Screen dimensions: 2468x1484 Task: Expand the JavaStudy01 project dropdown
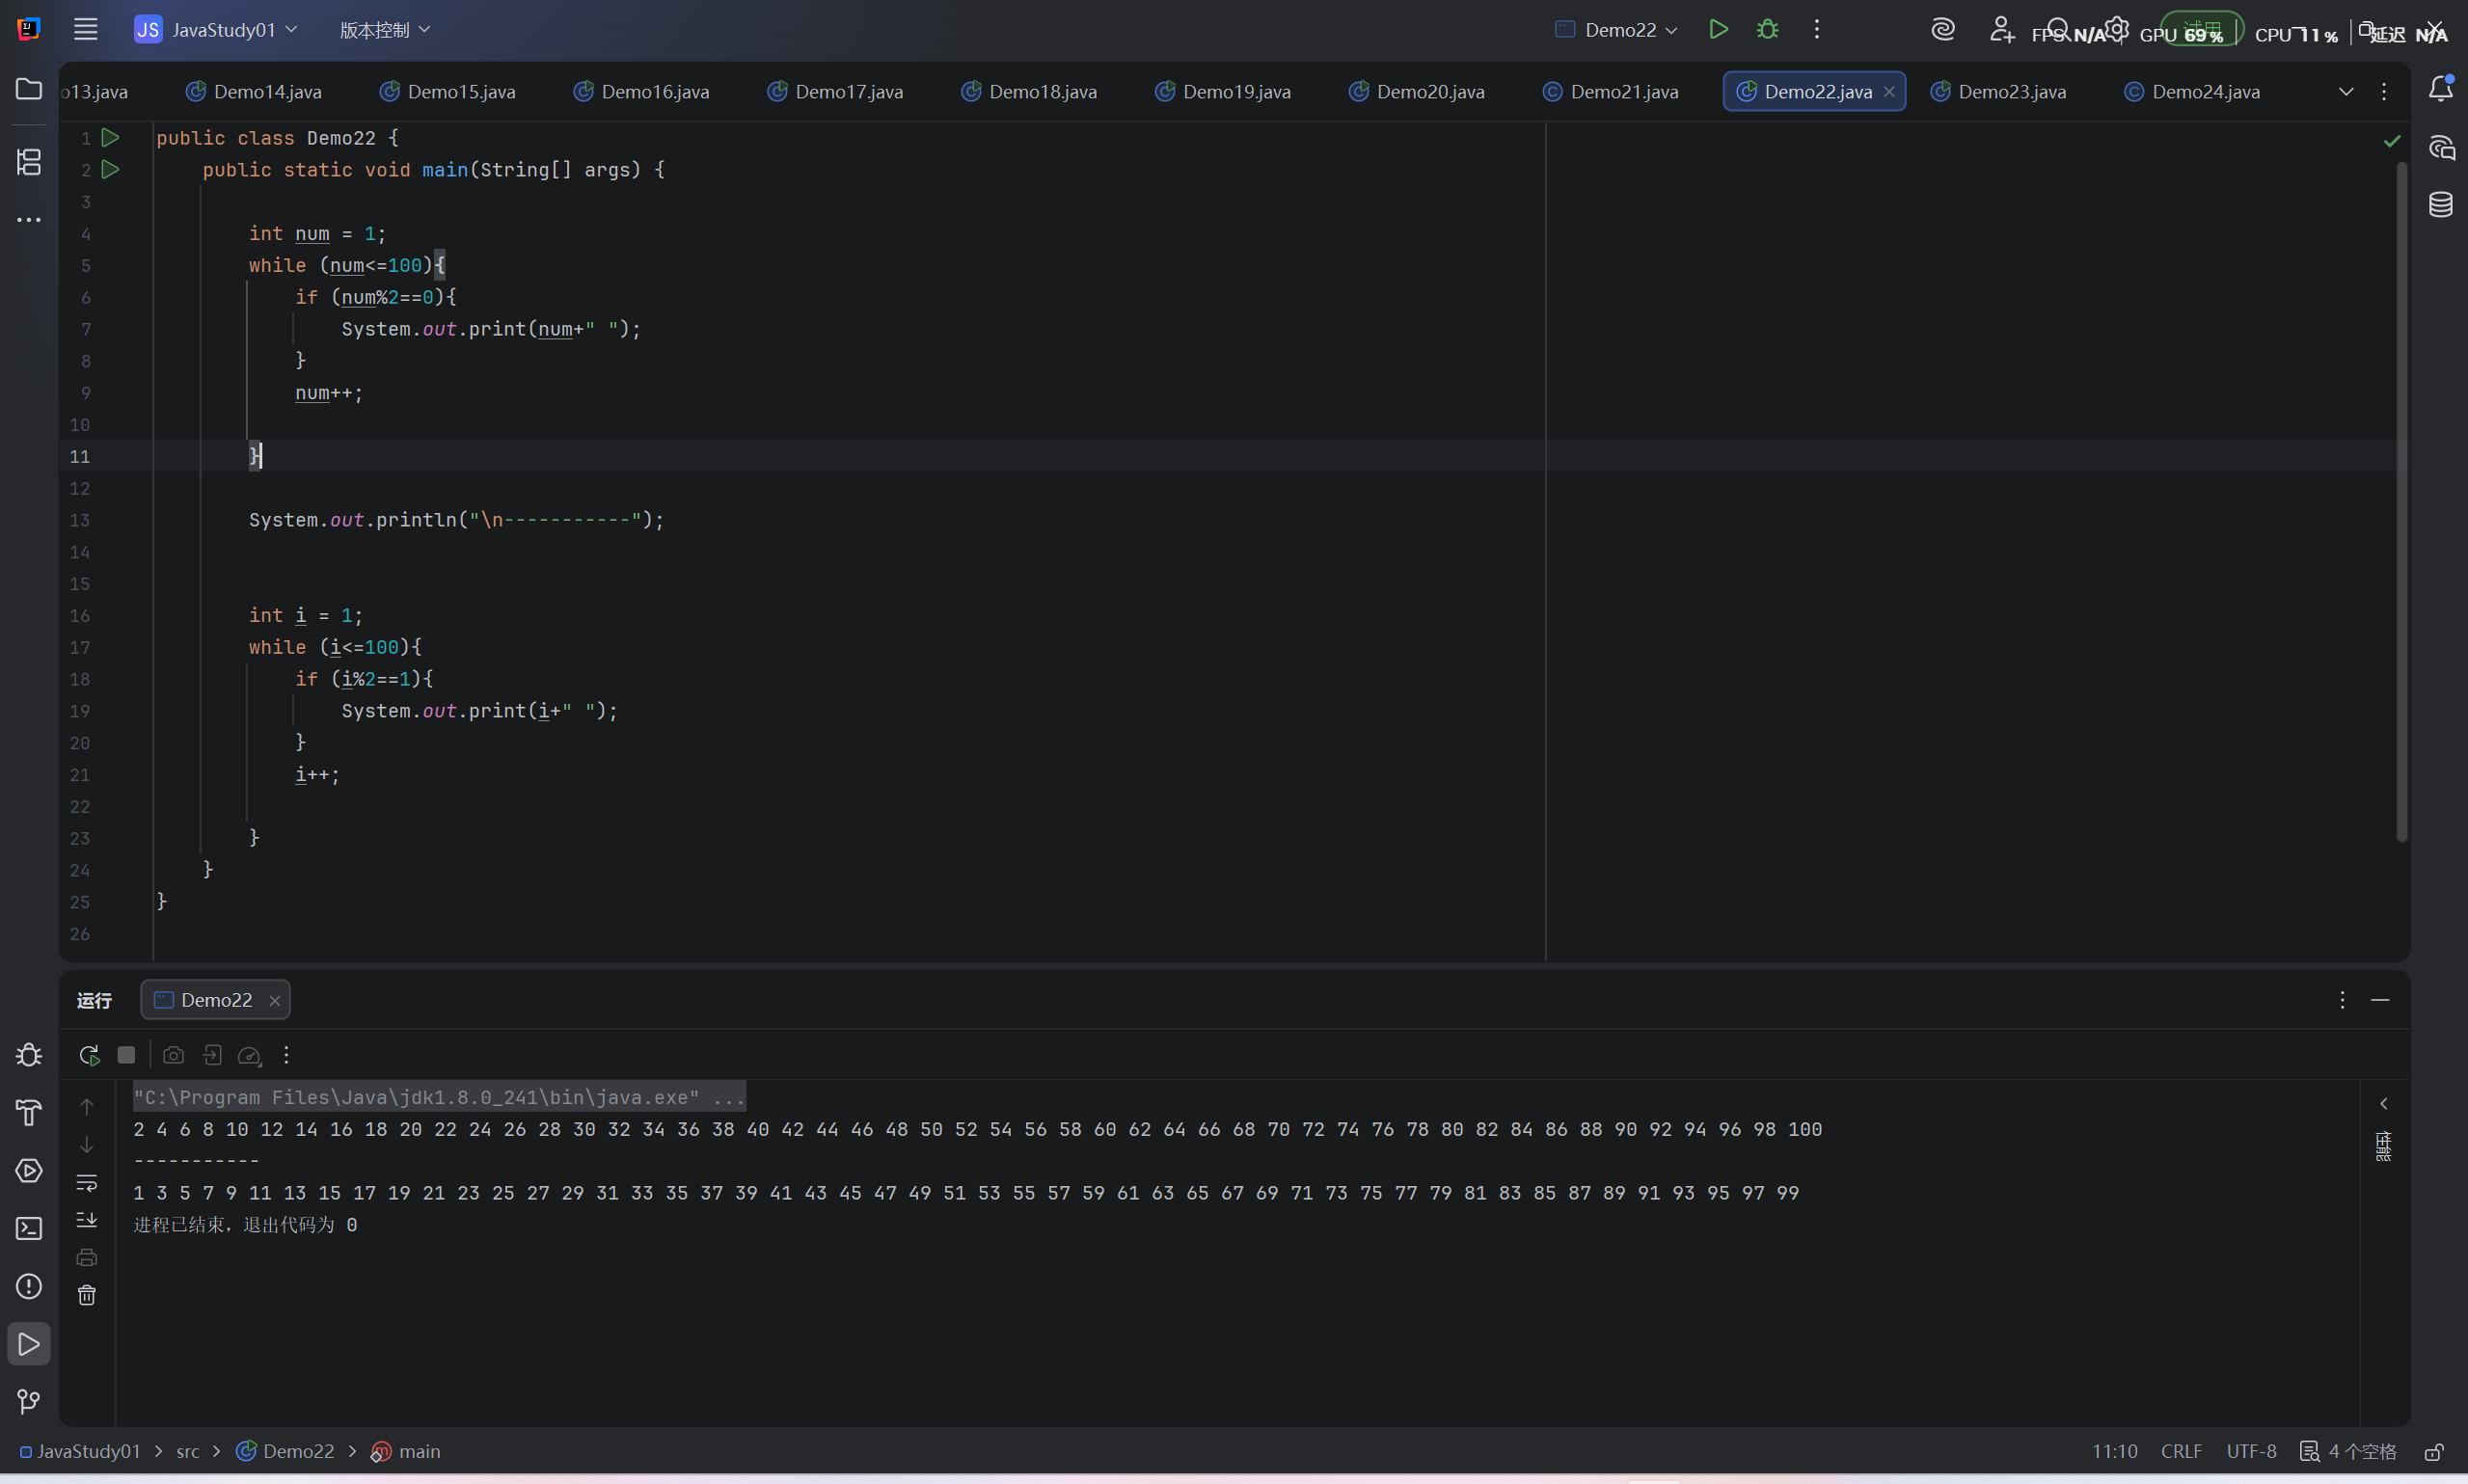pos(216,30)
